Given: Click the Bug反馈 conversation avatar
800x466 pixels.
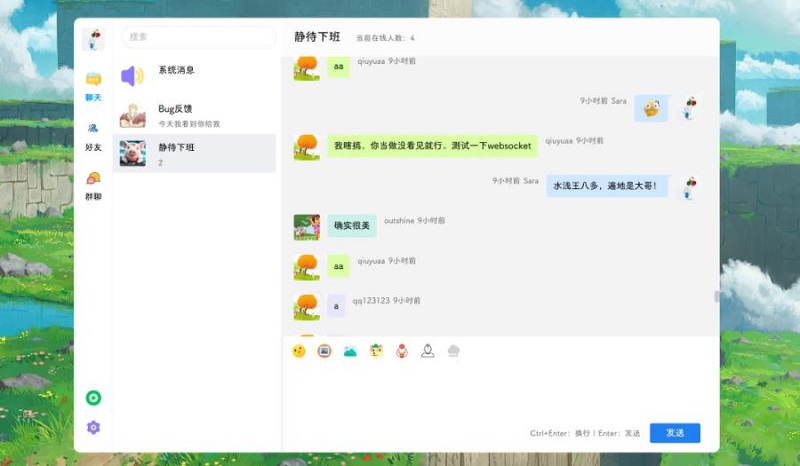Looking at the screenshot, I should click(x=133, y=115).
